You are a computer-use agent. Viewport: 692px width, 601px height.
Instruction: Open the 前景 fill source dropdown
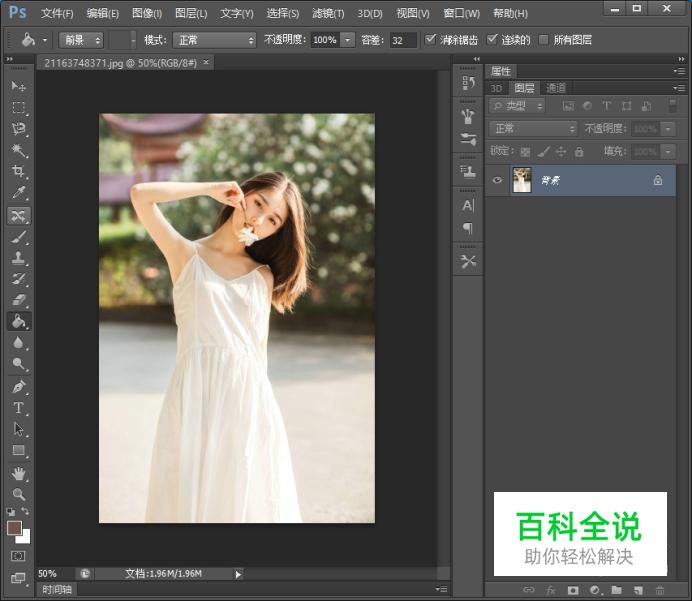[81, 40]
